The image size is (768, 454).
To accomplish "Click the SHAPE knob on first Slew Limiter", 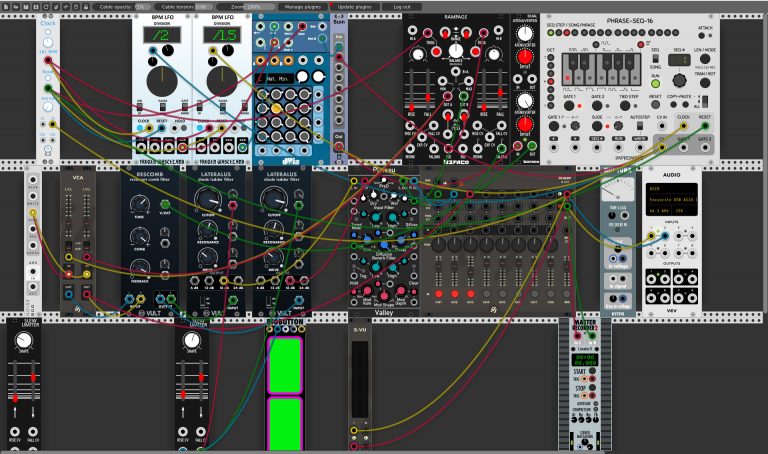I will point(24,340).
